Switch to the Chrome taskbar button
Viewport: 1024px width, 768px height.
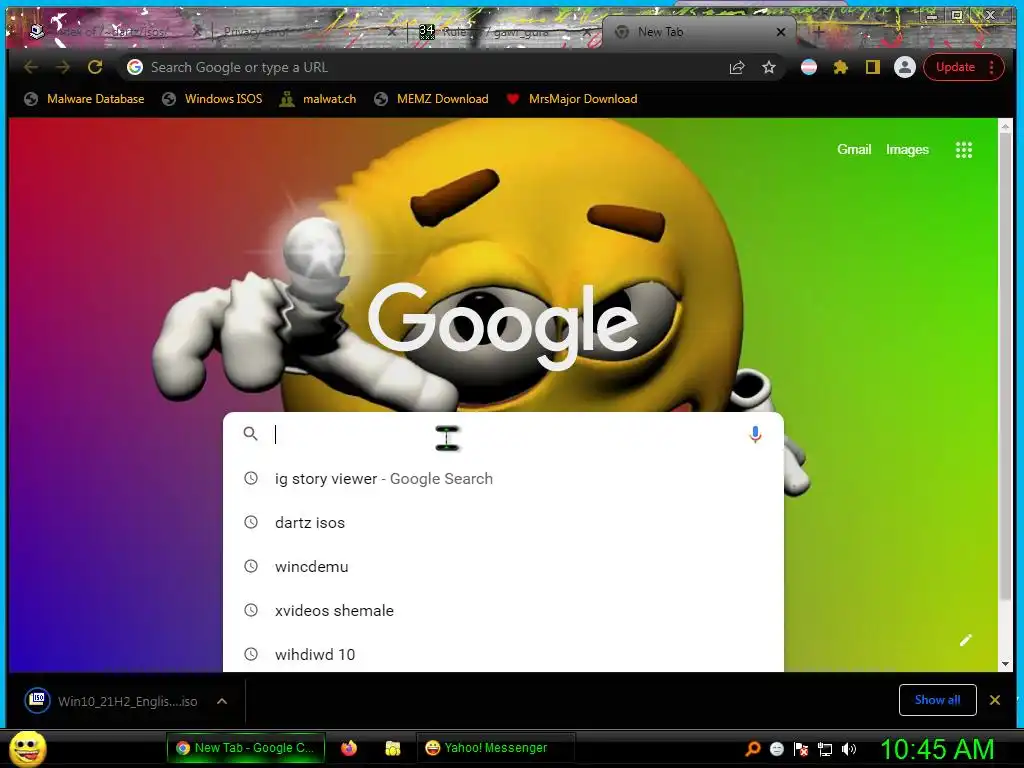[x=246, y=748]
